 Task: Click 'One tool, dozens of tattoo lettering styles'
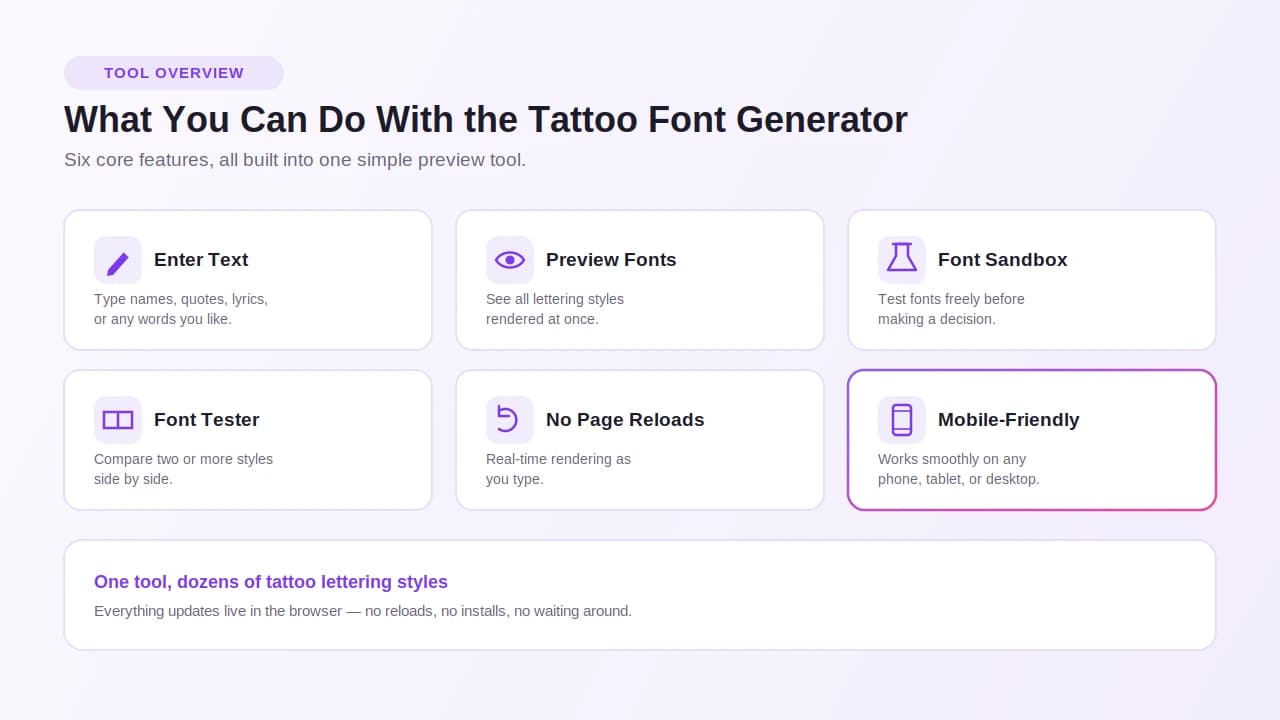(x=271, y=582)
